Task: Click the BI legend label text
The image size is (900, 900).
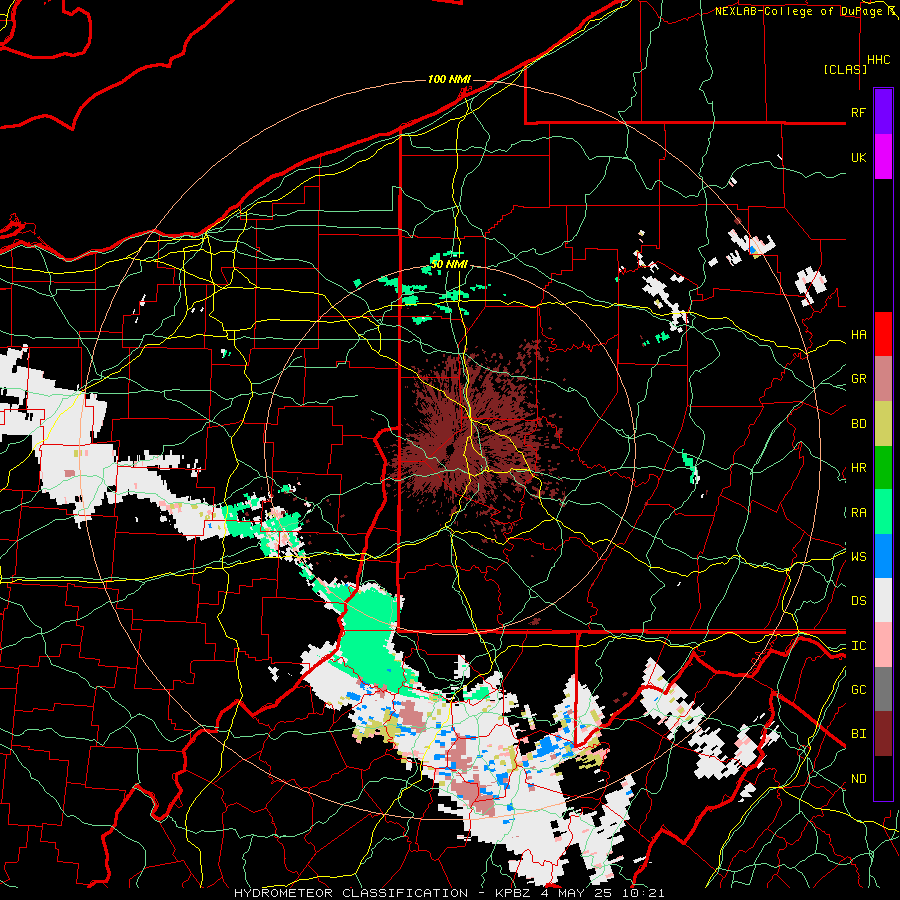Action: pos(858,734)
